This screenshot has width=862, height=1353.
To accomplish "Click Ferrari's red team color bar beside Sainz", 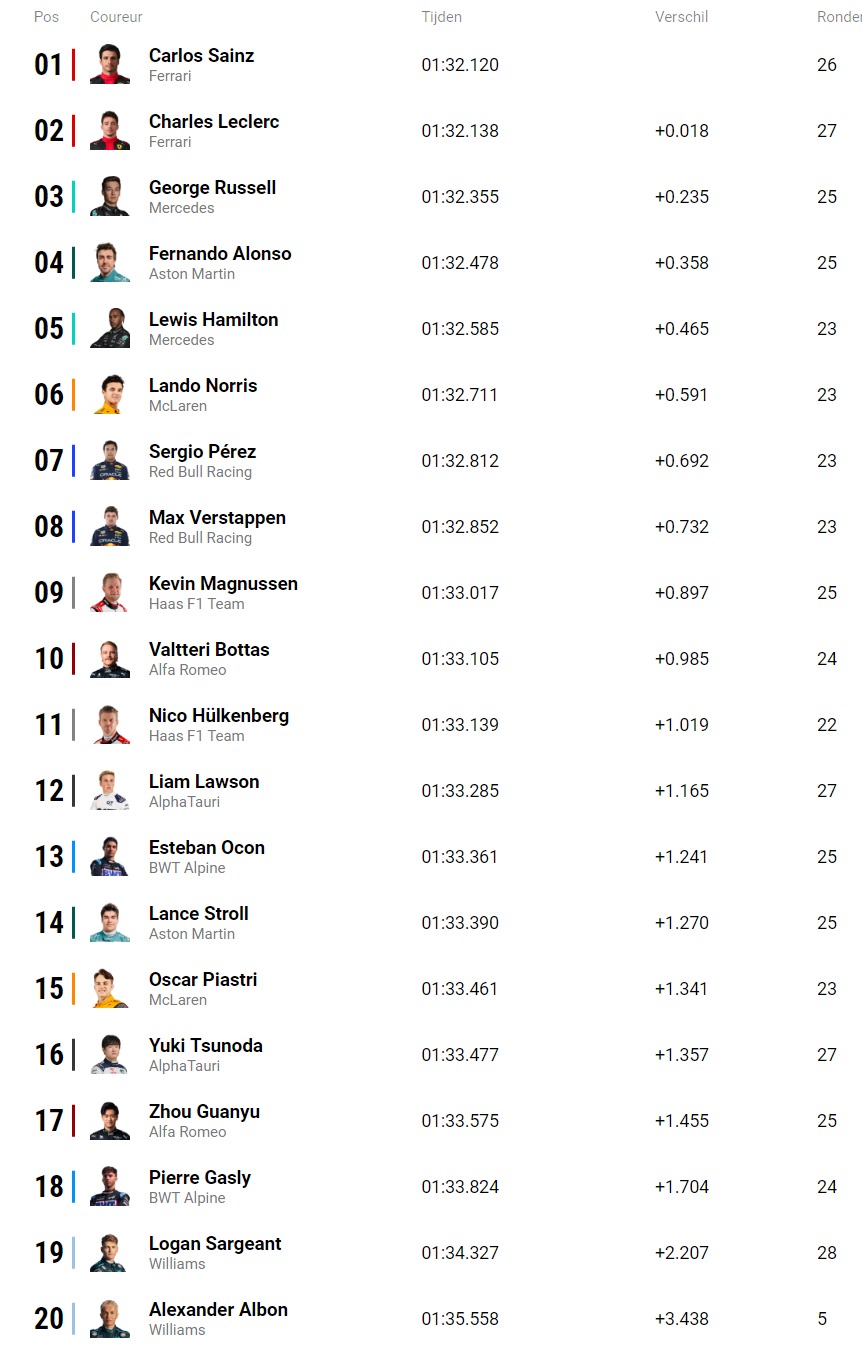I will [x=73, y=65].
